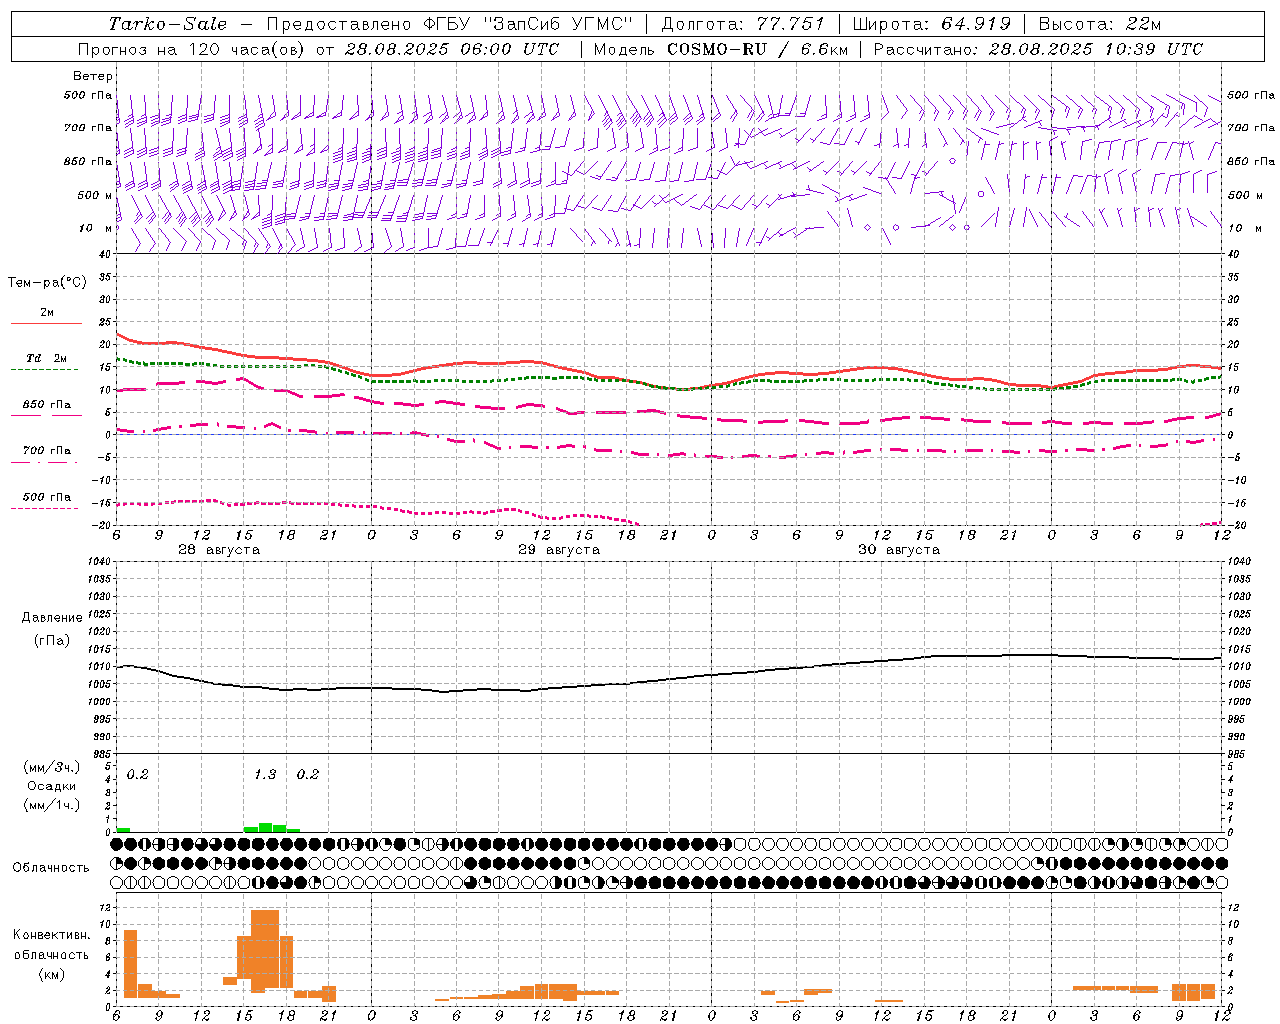The width and height of the screenshot is (1280, 1024).
Task: Click the tallest green precipitation bar
Action: click(265, 827)
